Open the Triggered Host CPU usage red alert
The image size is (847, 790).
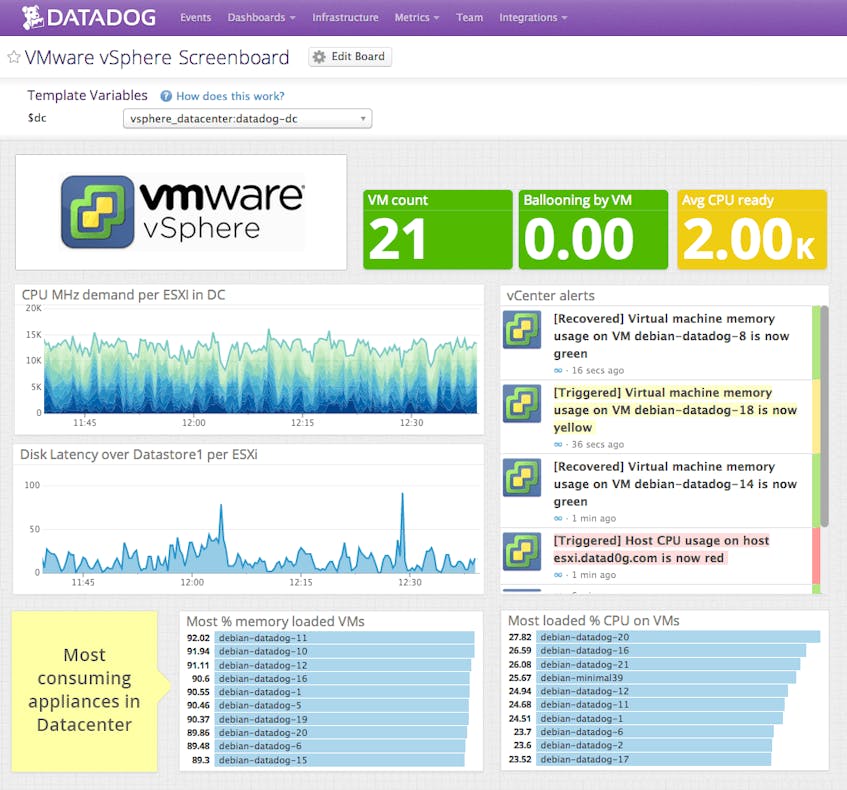tap(661, 549)
